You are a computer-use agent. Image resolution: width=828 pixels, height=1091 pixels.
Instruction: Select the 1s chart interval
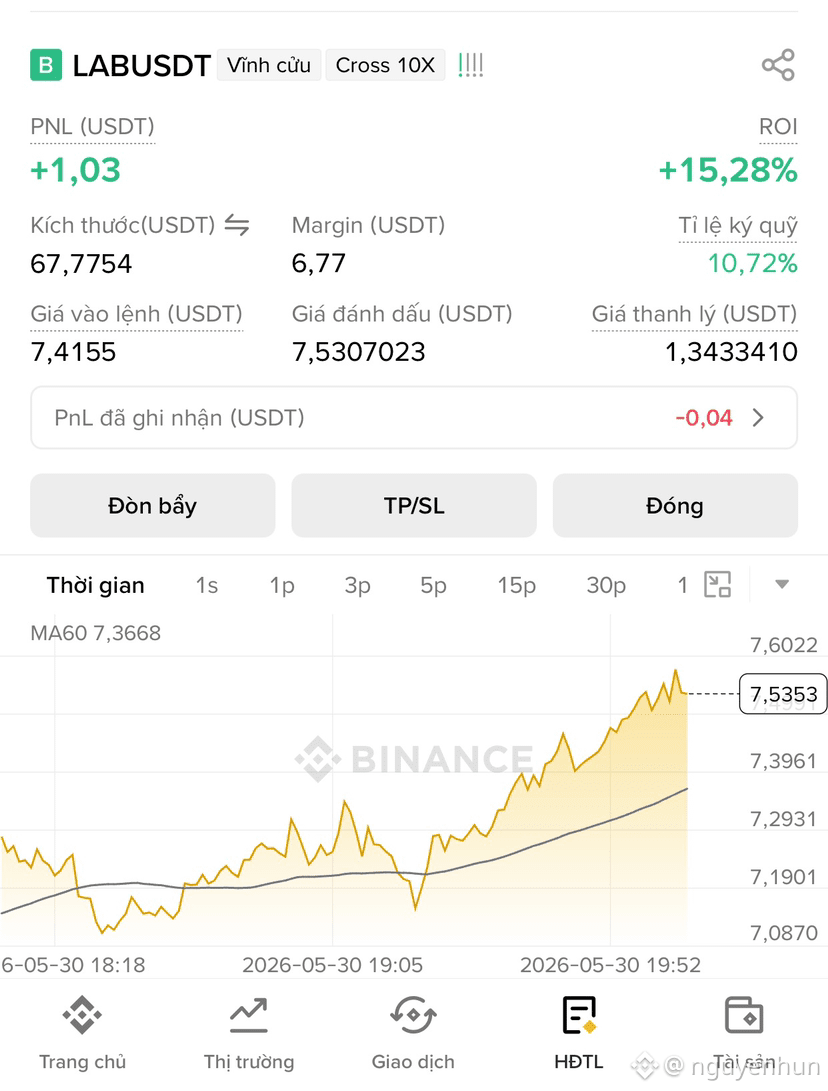(x=207, y=585)
